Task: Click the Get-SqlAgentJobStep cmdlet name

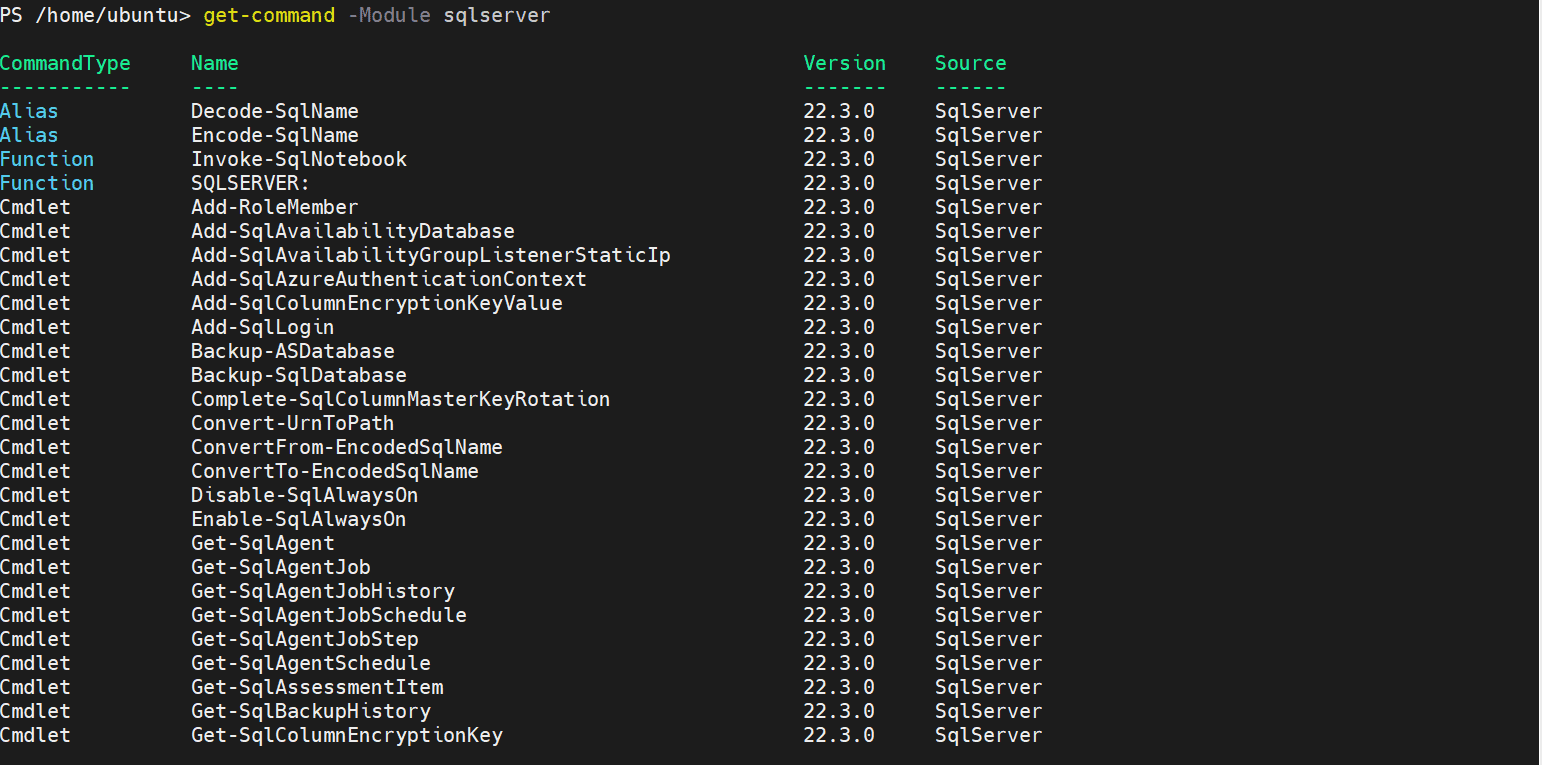Action: point(305,639)
